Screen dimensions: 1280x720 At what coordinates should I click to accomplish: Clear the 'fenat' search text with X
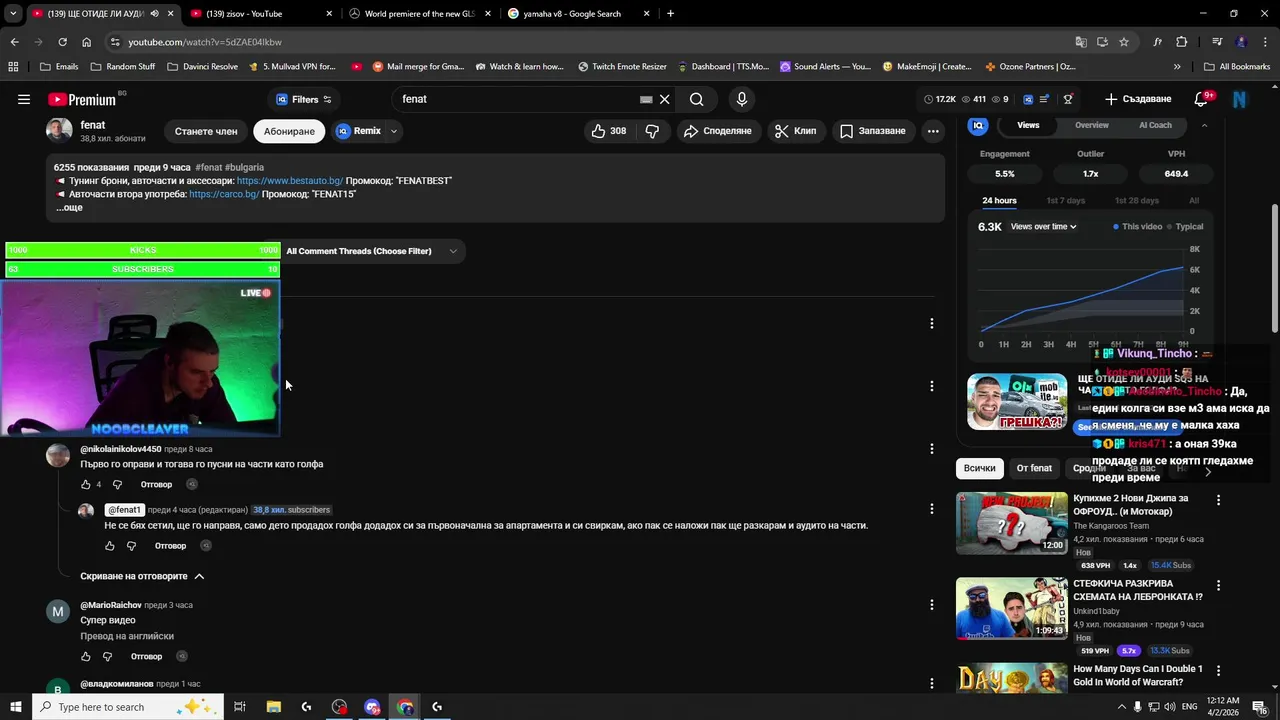pos(664,99)
